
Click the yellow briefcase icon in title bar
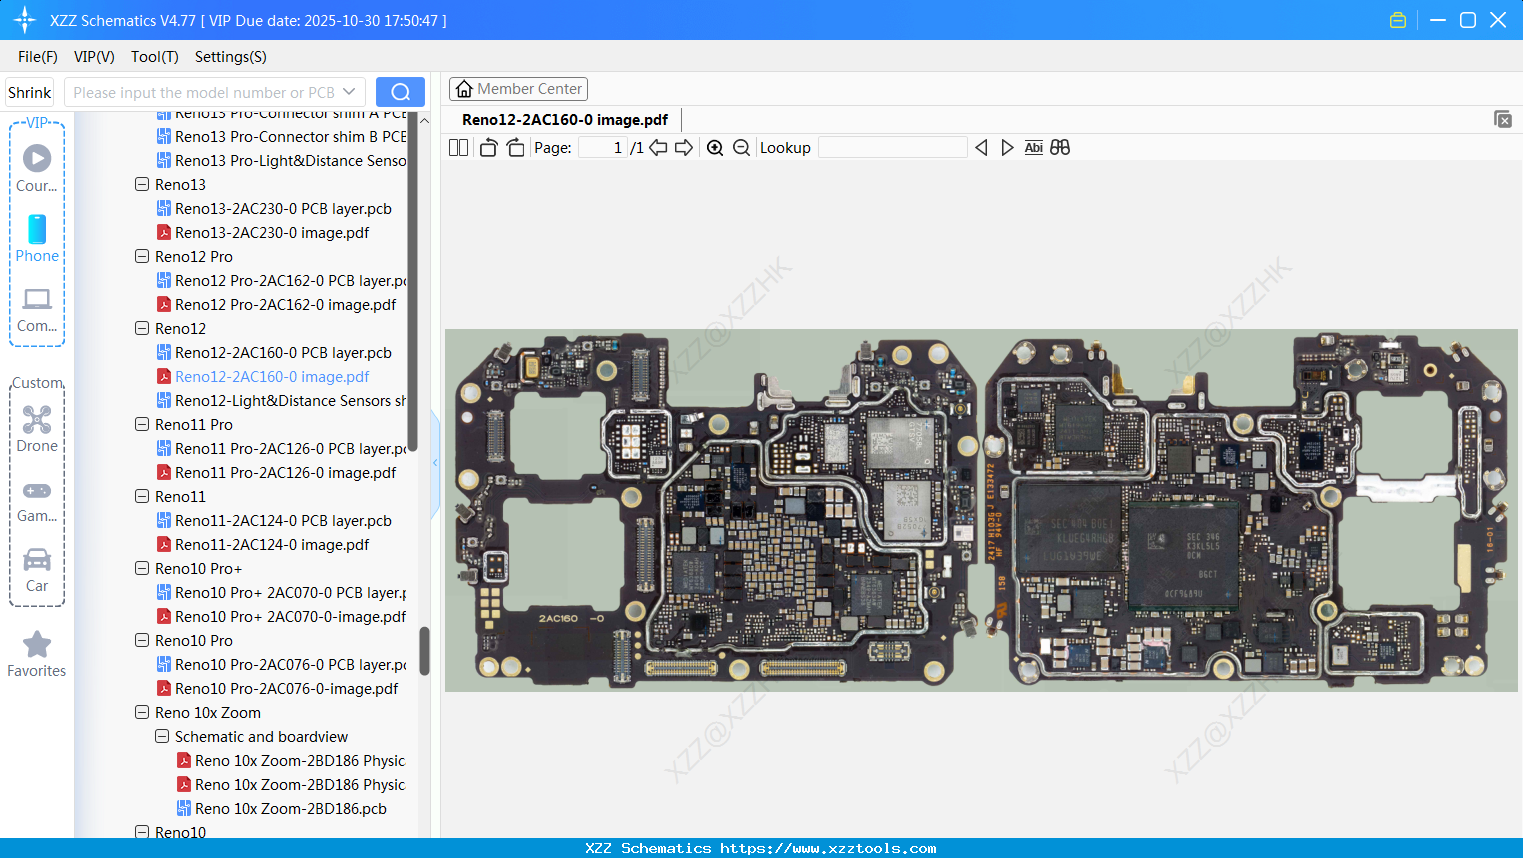(x=1398, y=20)
